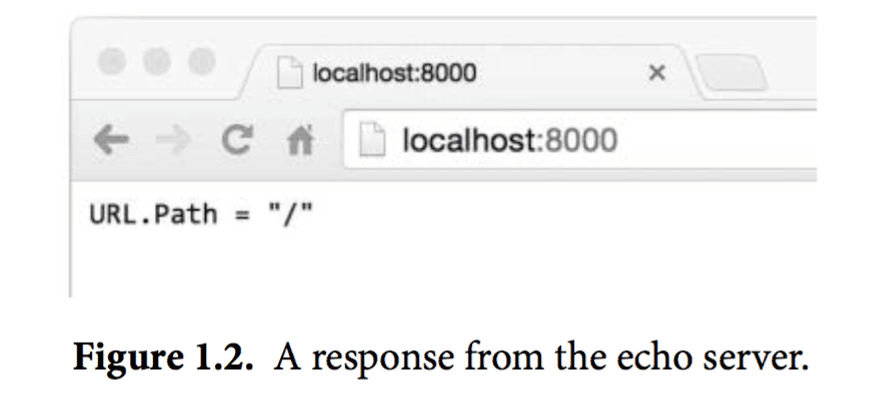
Task: Click the "/" path value in the page
Action: (290, 214)
